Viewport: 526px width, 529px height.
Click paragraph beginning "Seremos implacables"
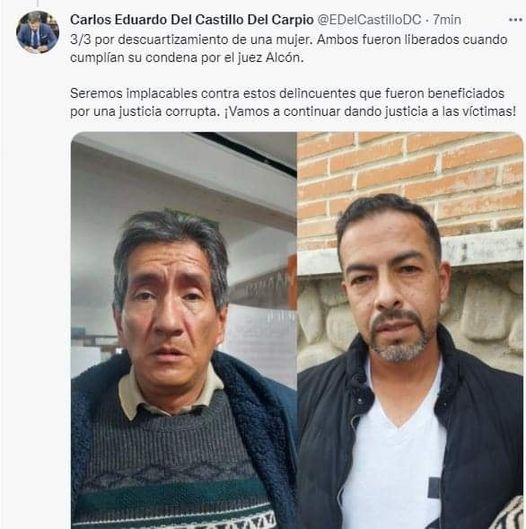[293, 102]
